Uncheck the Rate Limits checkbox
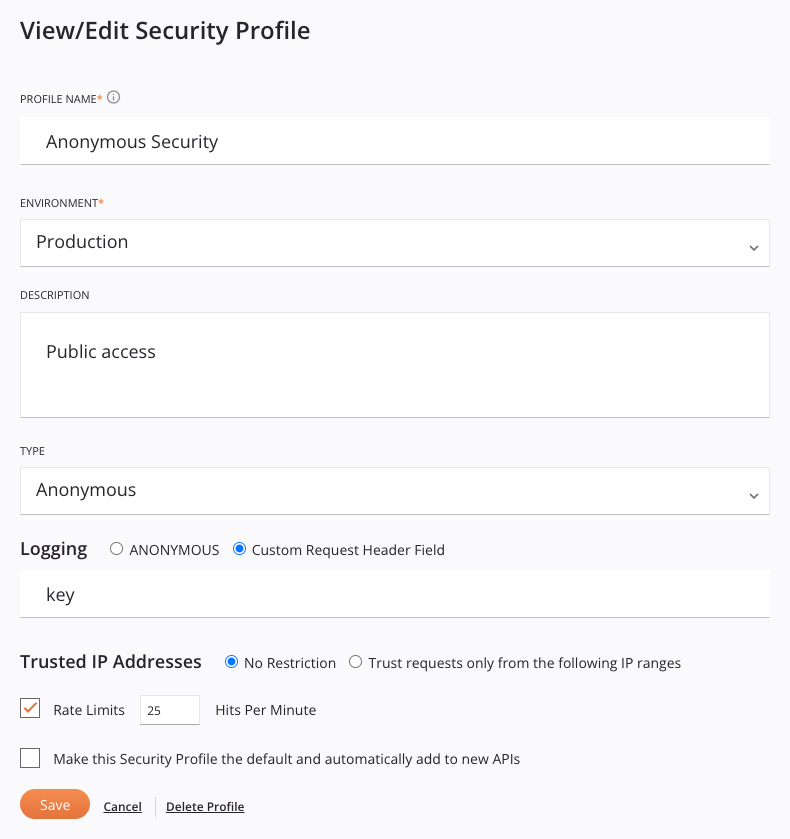The width and height of the screenshot is (790, 839). coord(30,708)
